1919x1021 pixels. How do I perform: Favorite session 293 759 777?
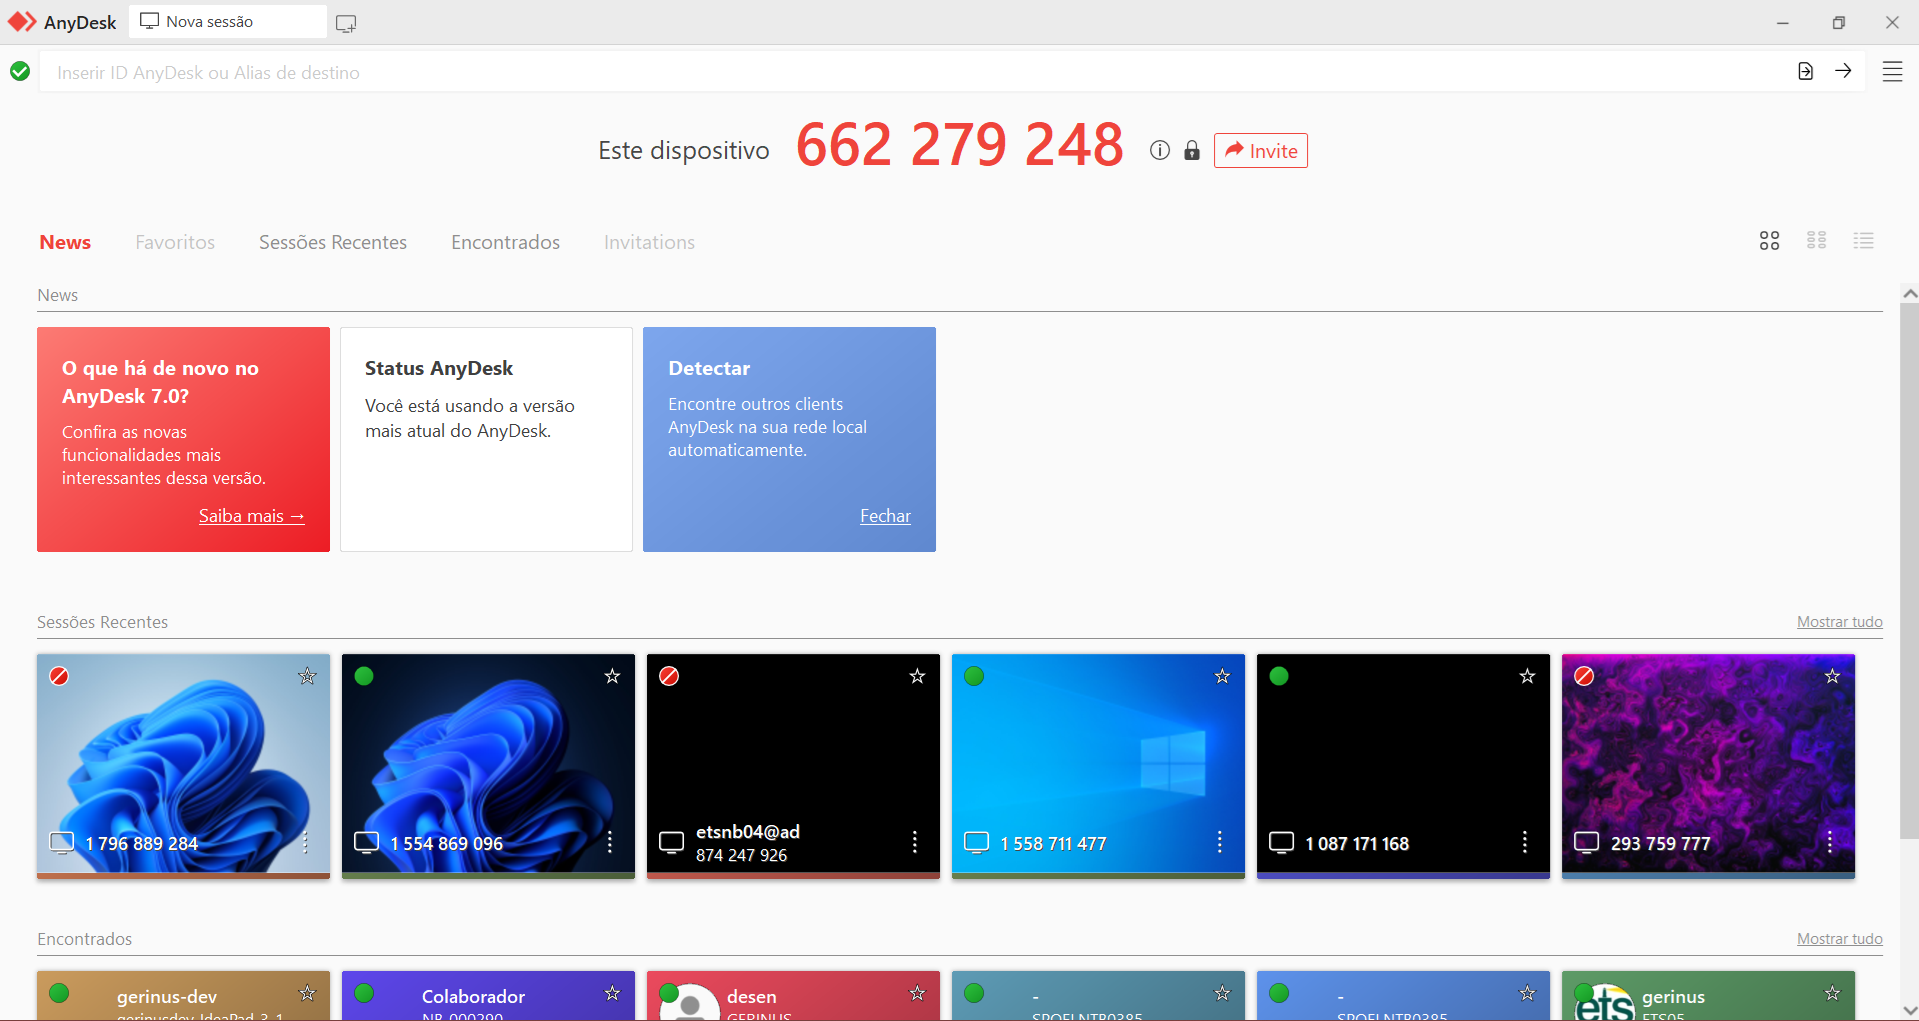[x=1832, y=676]
